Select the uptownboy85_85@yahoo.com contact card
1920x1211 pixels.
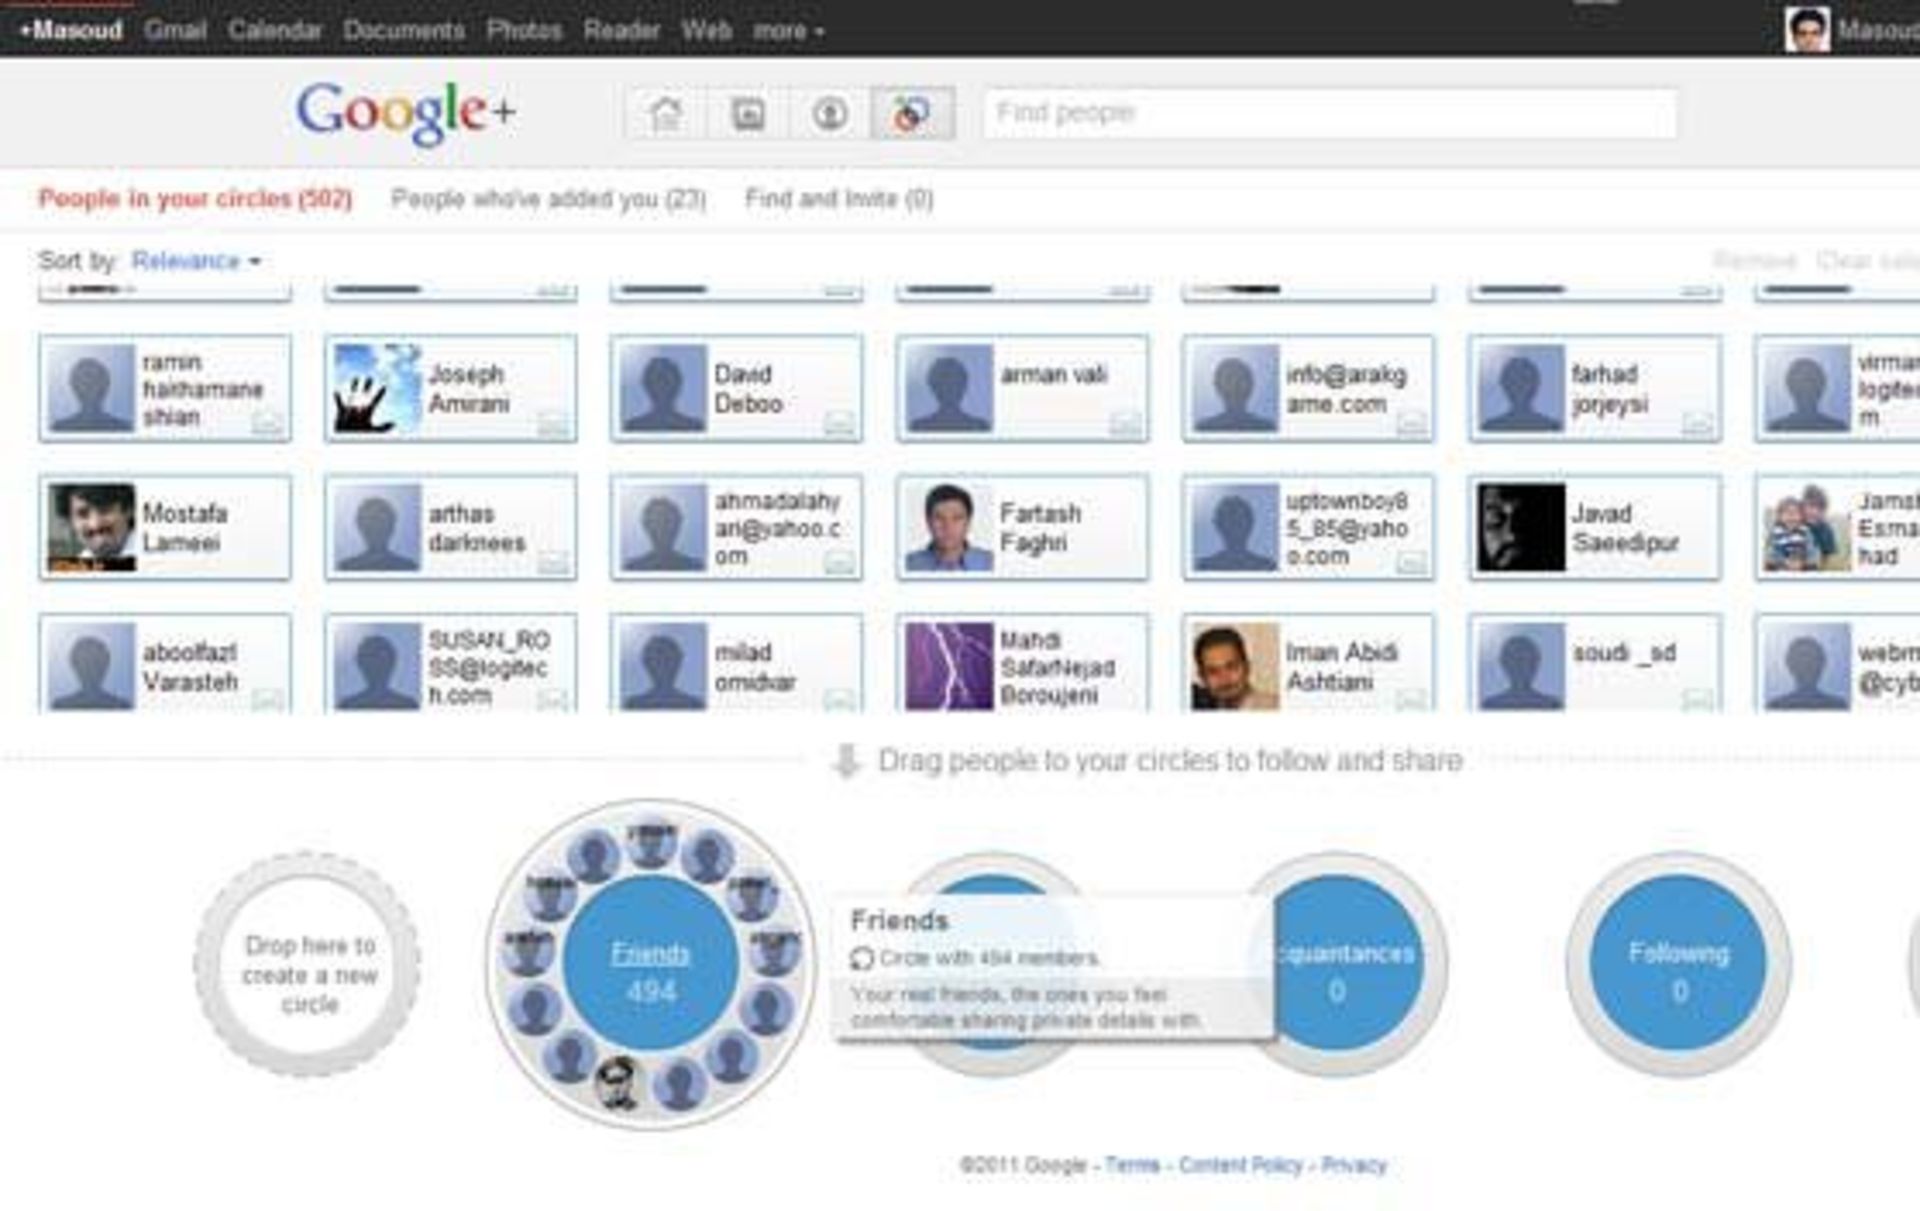coord(1308,527)
